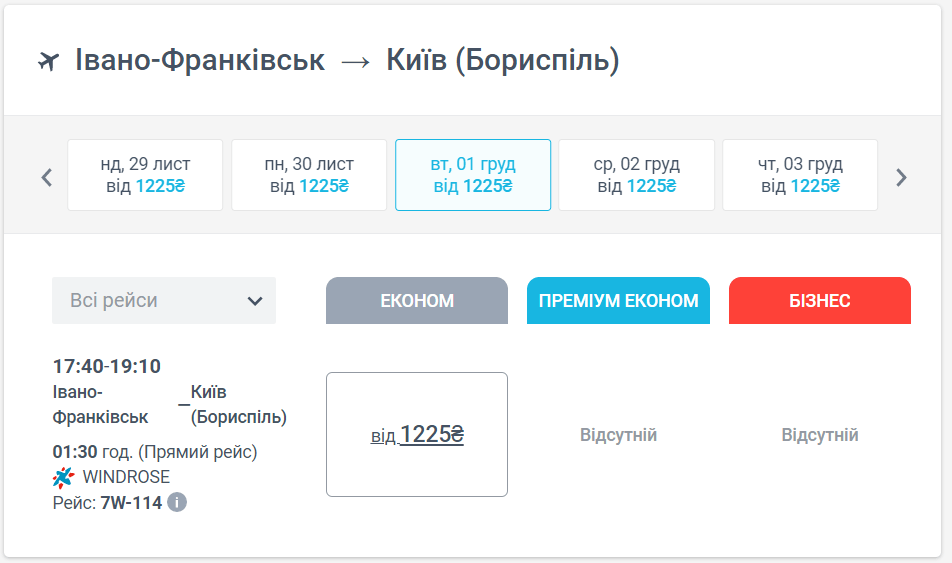Screen dimensions: 952x563
Task: Click the WINDROSE airline logo
Action: pyautogui.click(x=64, y=477)
